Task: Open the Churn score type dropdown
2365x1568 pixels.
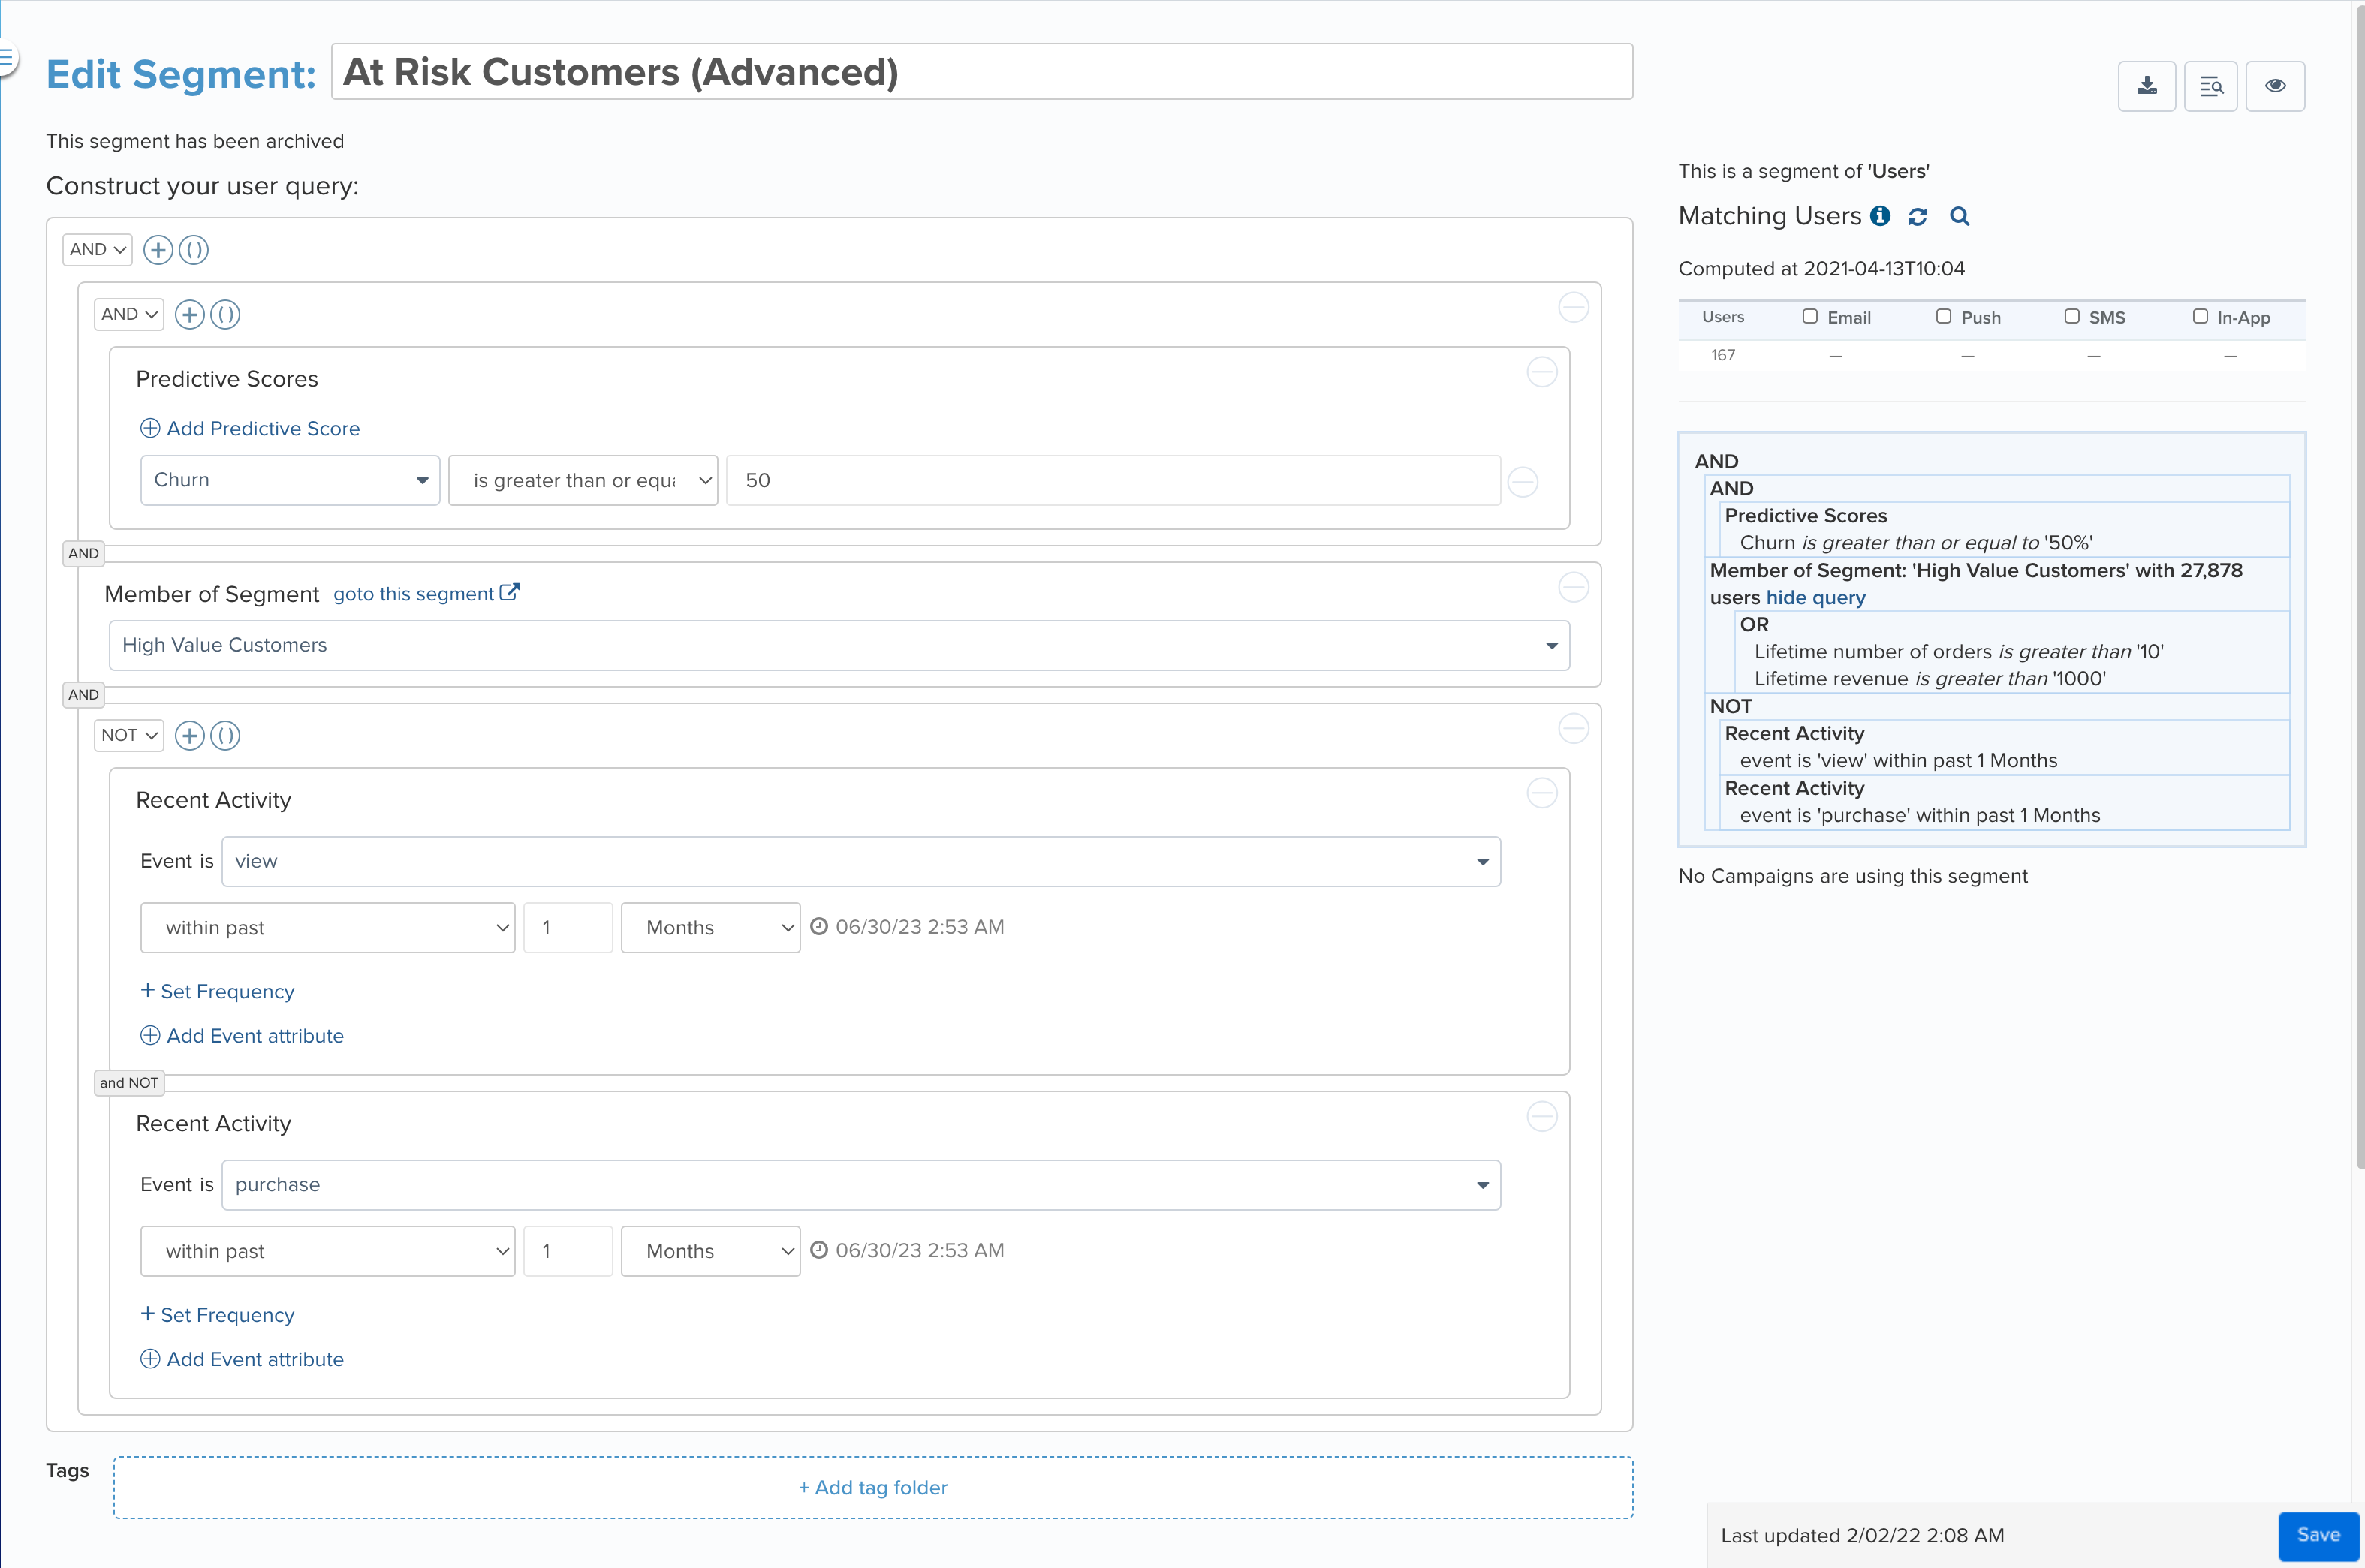Action: click(290, 480)
